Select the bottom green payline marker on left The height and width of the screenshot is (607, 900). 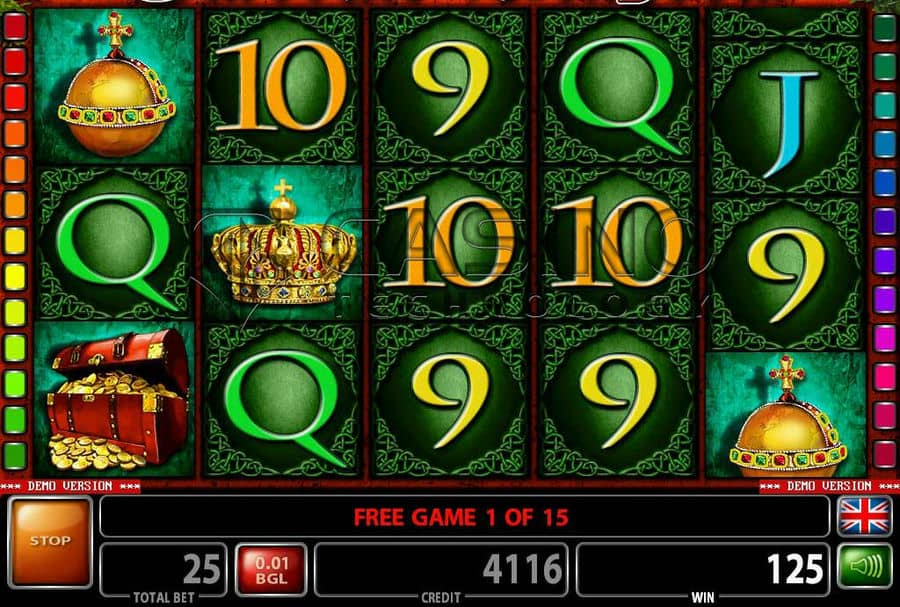15,454
